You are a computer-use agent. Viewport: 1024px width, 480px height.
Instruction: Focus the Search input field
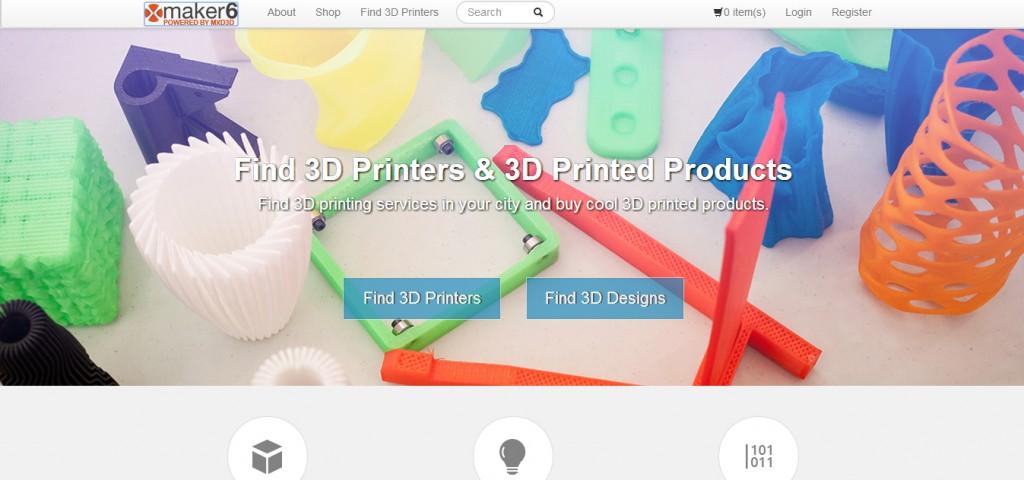pos(505,12)
